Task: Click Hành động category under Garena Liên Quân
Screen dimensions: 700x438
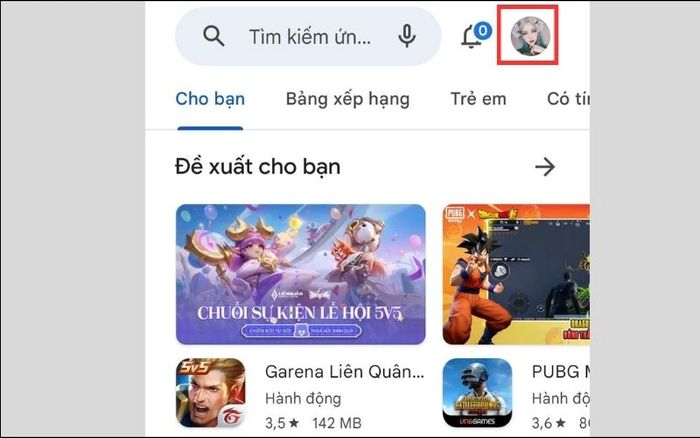Action: point(303,399)
